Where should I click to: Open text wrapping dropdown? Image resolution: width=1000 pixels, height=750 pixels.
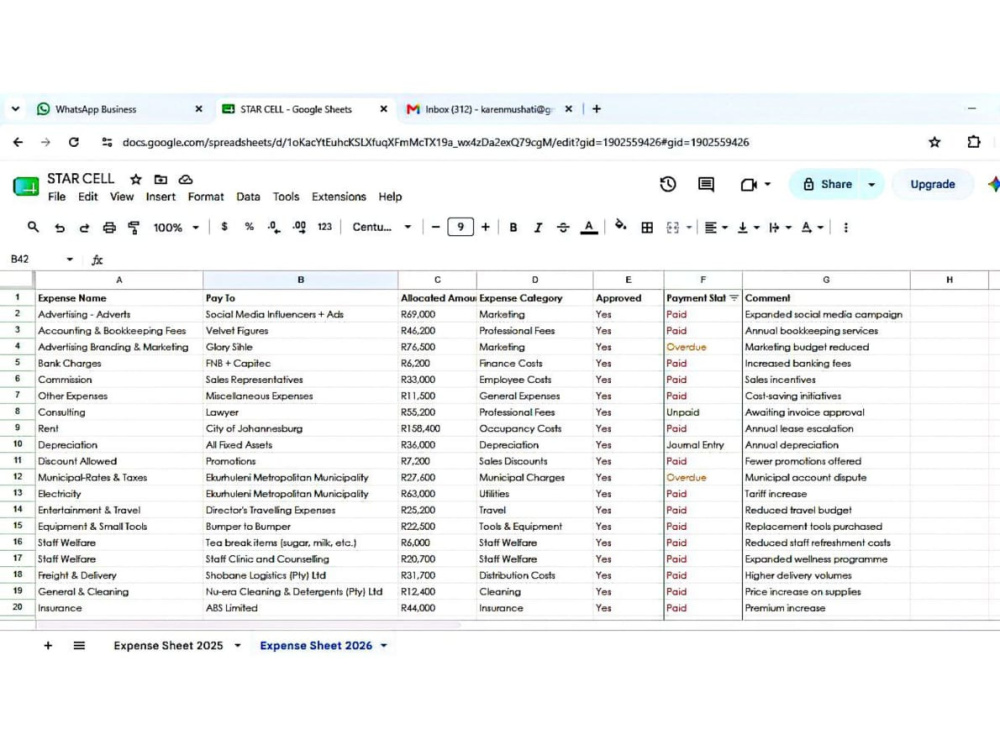[x=779, y=228]
